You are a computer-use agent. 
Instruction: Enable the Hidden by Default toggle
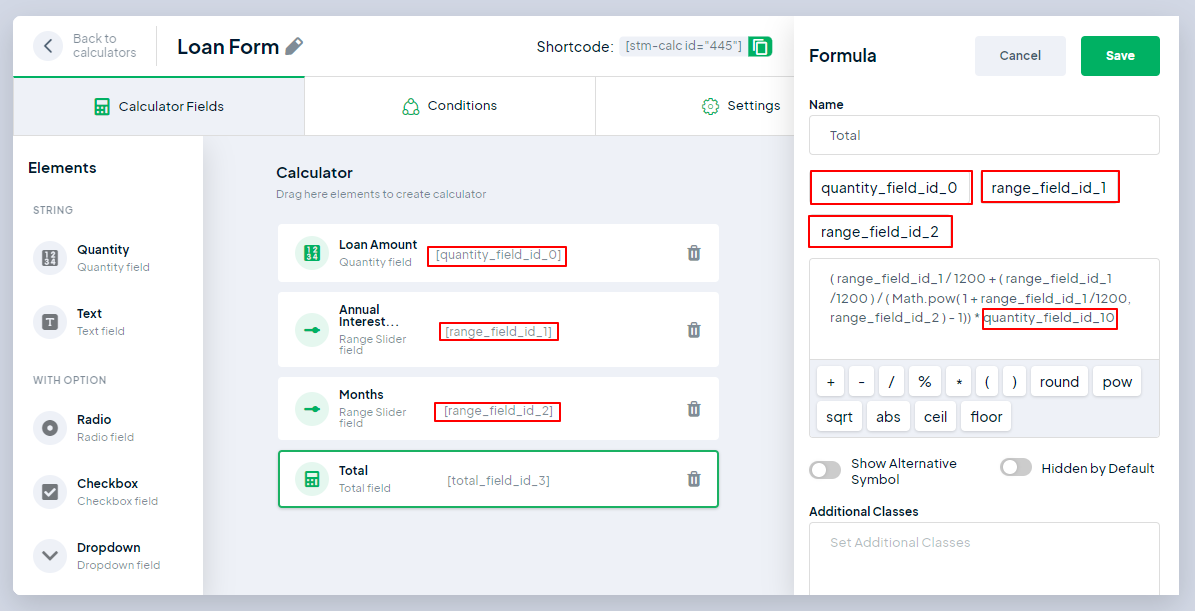[x=1015, y=468]
